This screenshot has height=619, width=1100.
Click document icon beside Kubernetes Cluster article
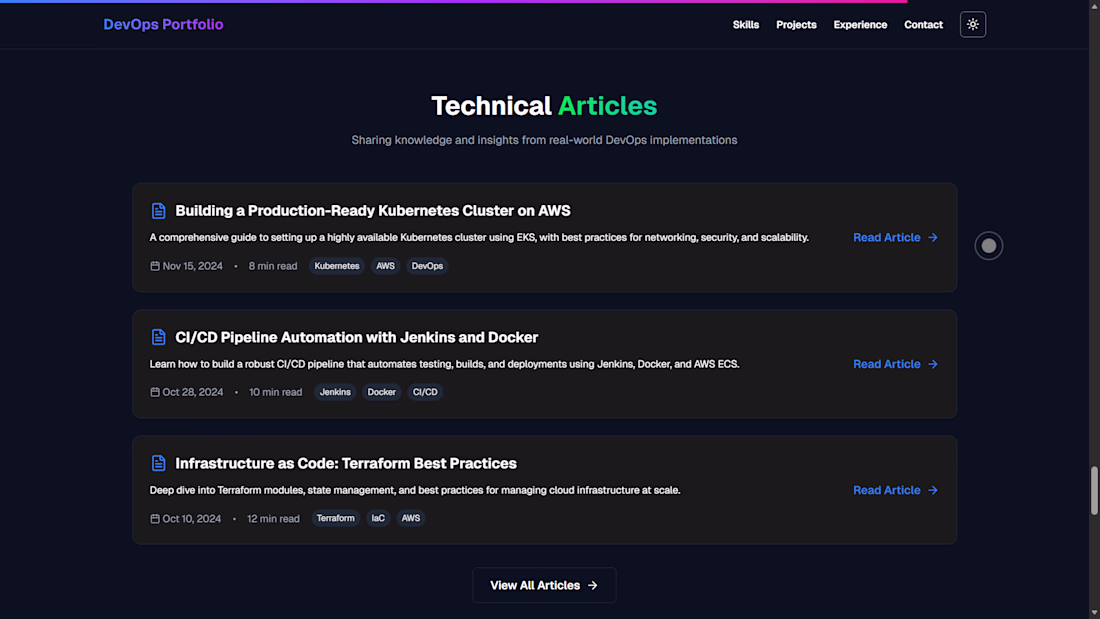(x=159, y=211)
